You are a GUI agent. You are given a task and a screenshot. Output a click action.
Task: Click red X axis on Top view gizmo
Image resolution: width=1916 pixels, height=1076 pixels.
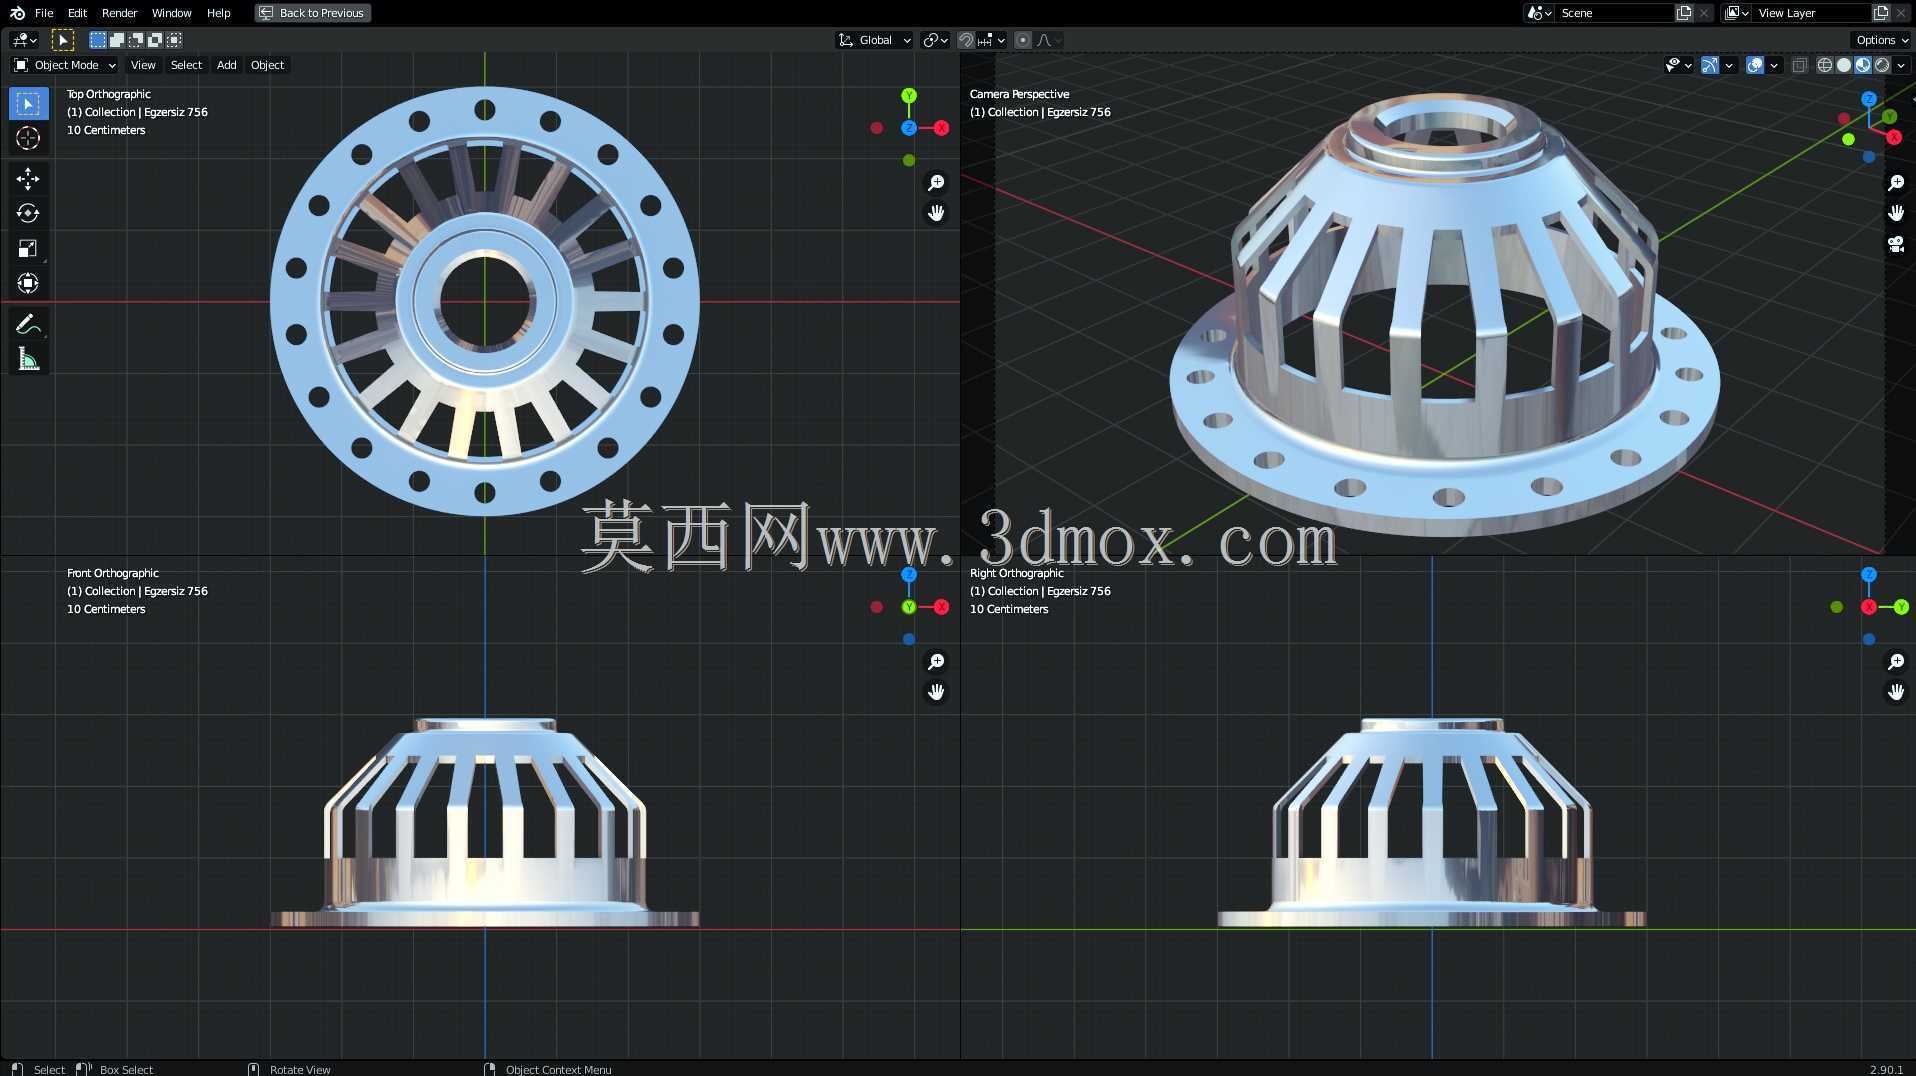[941, 128]
